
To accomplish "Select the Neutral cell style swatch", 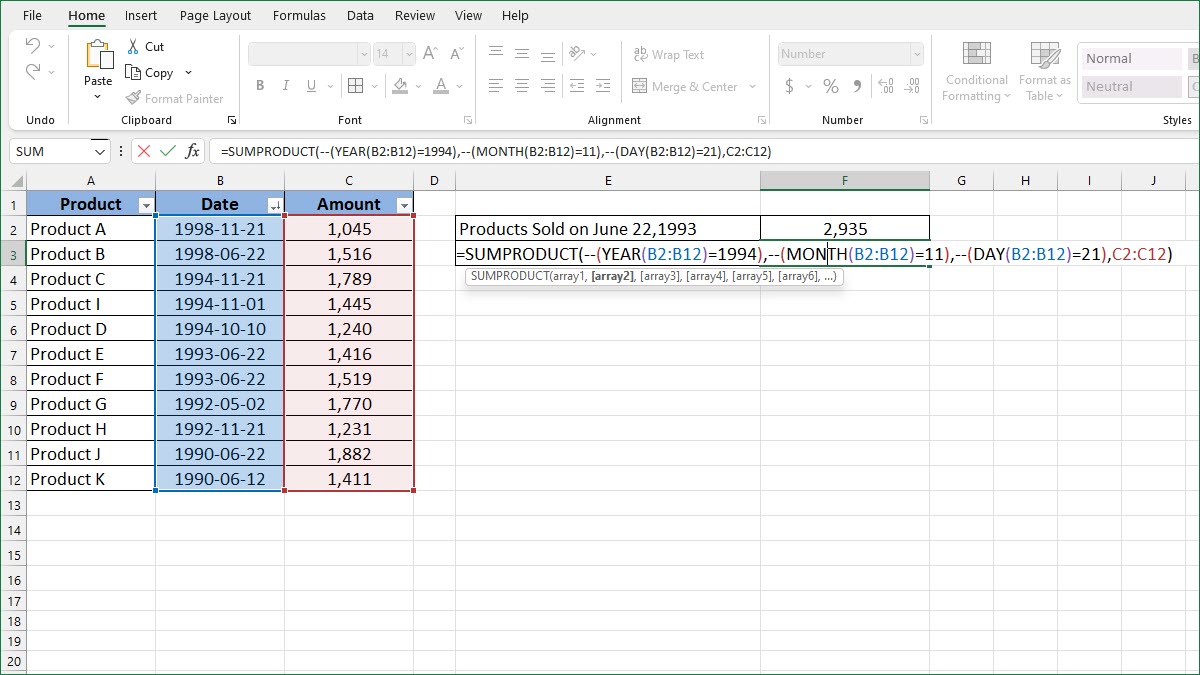I will click(x=1131, y=87).
